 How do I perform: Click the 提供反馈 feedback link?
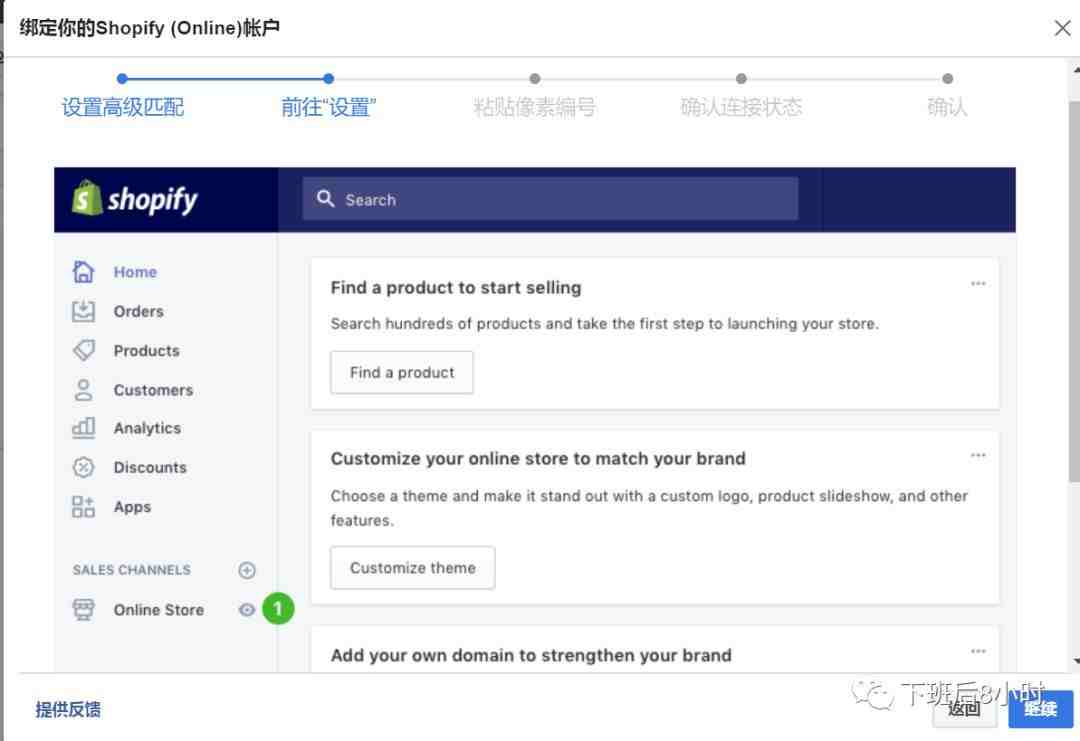click(68, 710)
